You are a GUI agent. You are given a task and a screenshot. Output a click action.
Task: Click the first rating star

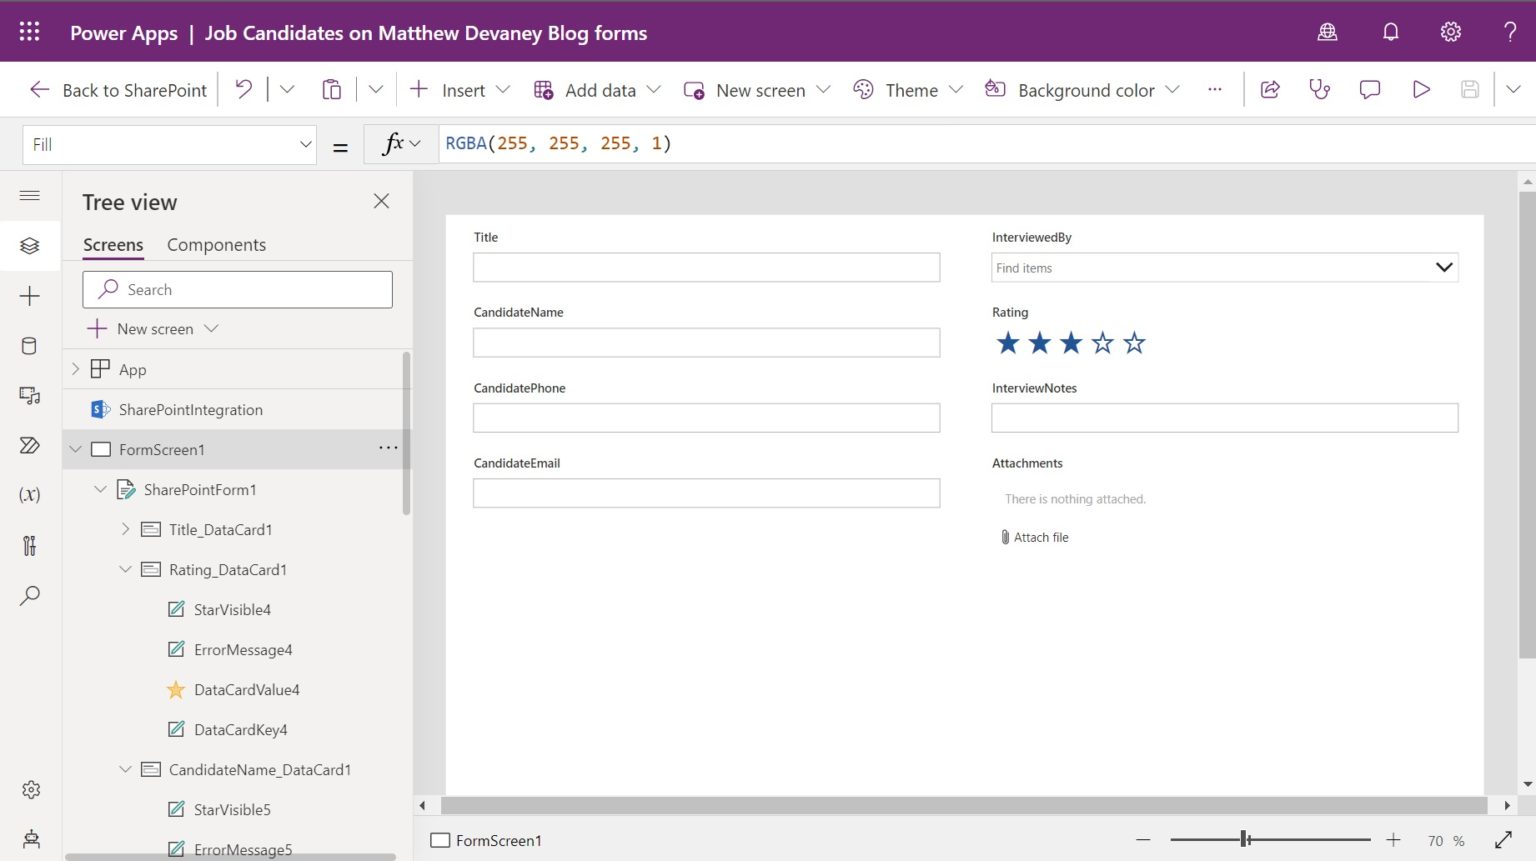point(1008,344)
